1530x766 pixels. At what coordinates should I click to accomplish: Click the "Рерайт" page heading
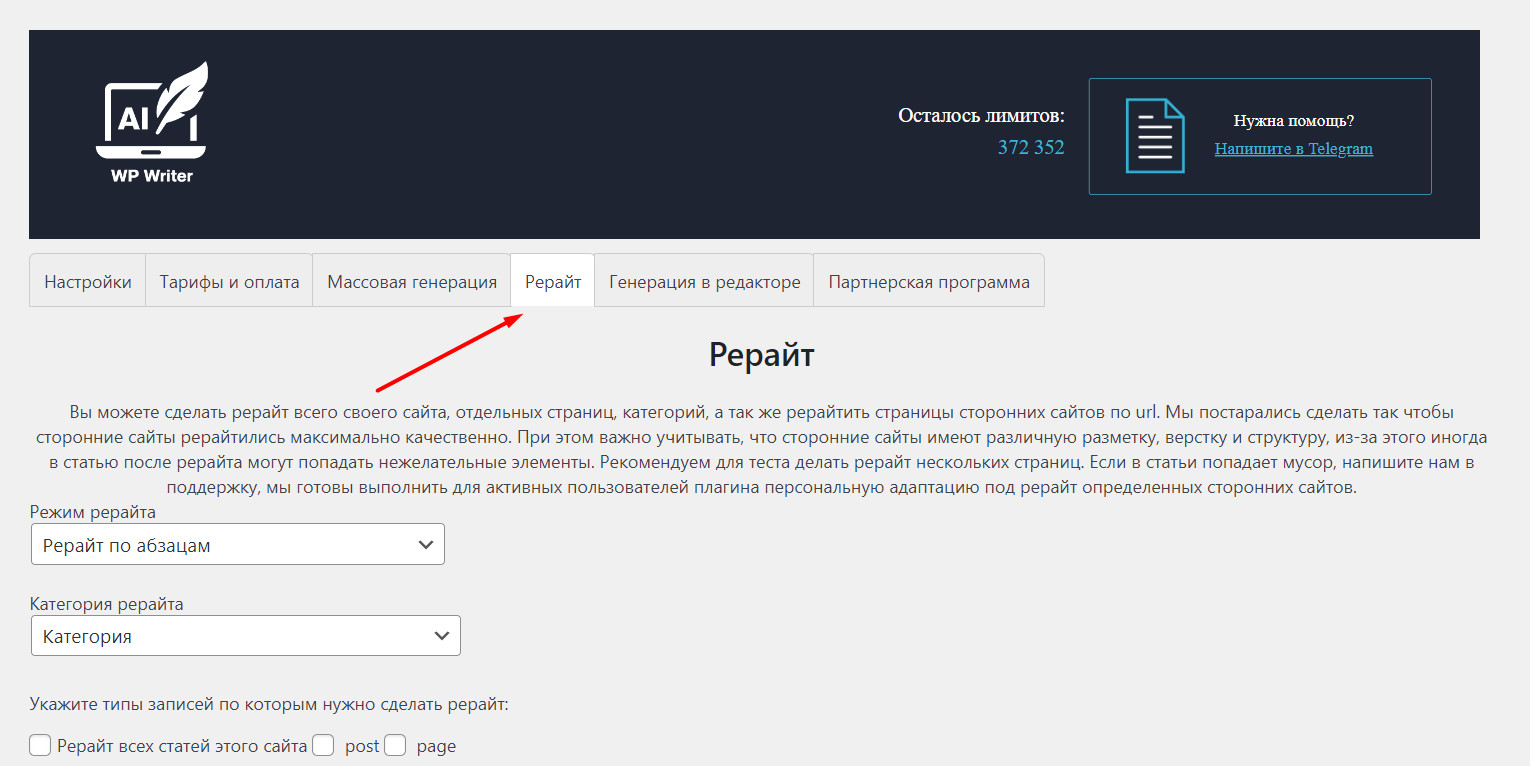click(x=762, y=355)
